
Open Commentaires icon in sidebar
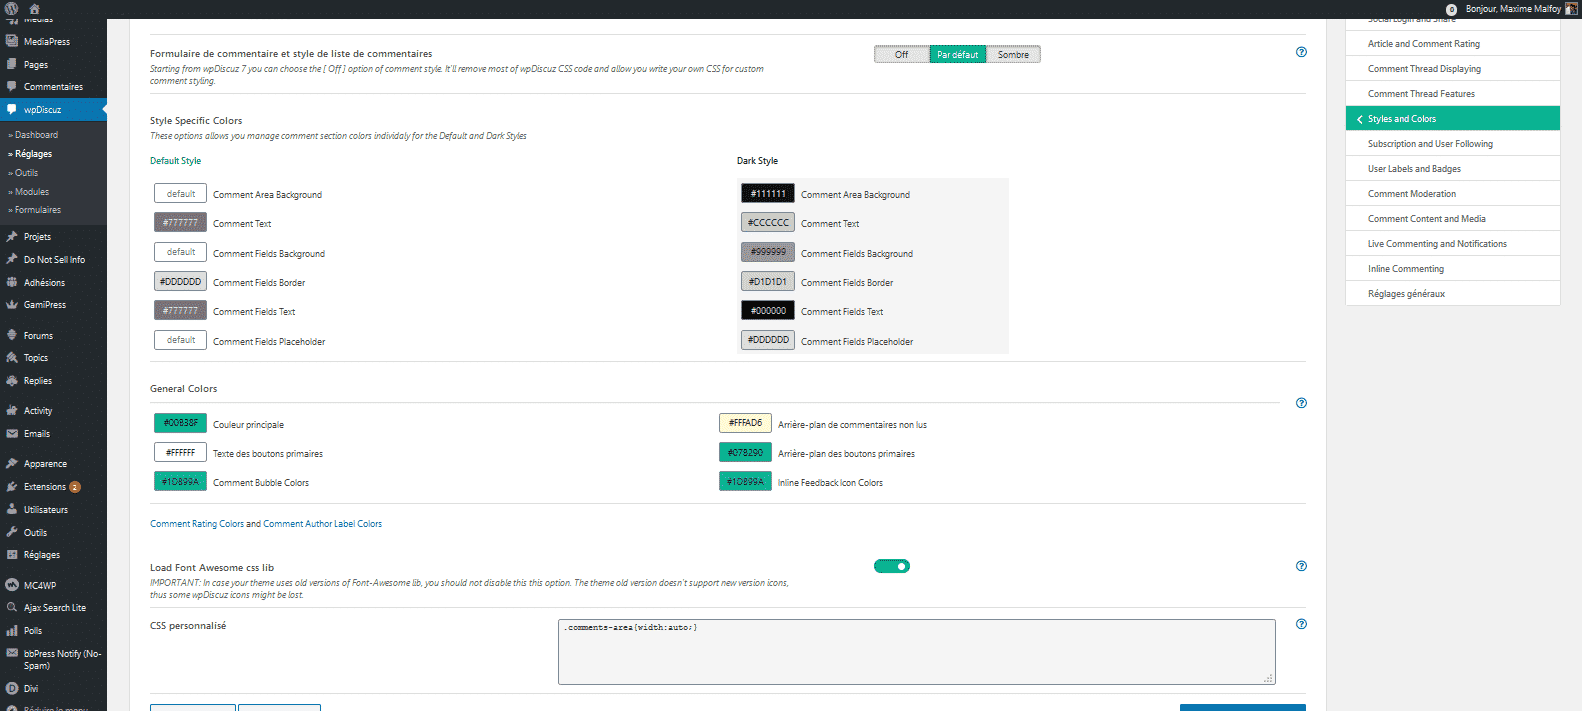coord(12,86)
